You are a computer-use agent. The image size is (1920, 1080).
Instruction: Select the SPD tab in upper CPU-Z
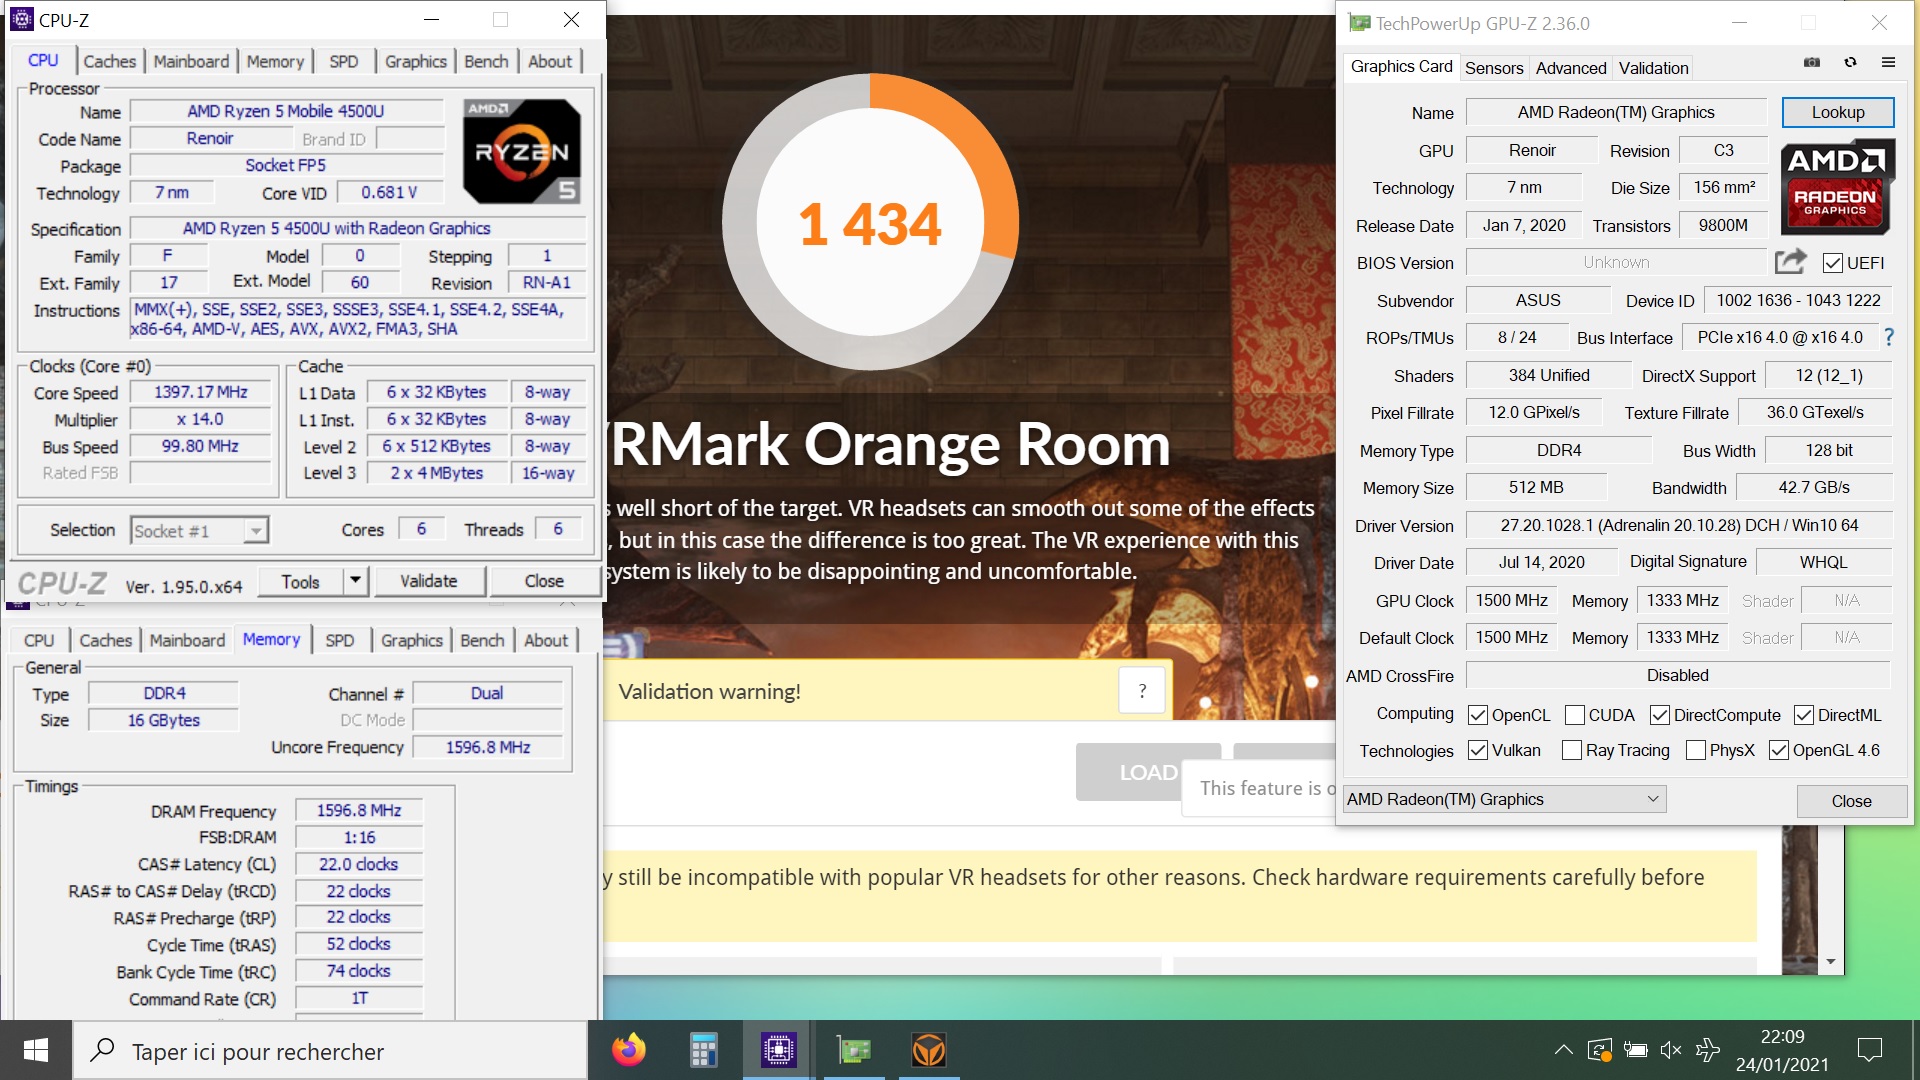pyautogui.click(x=343, y=61)
